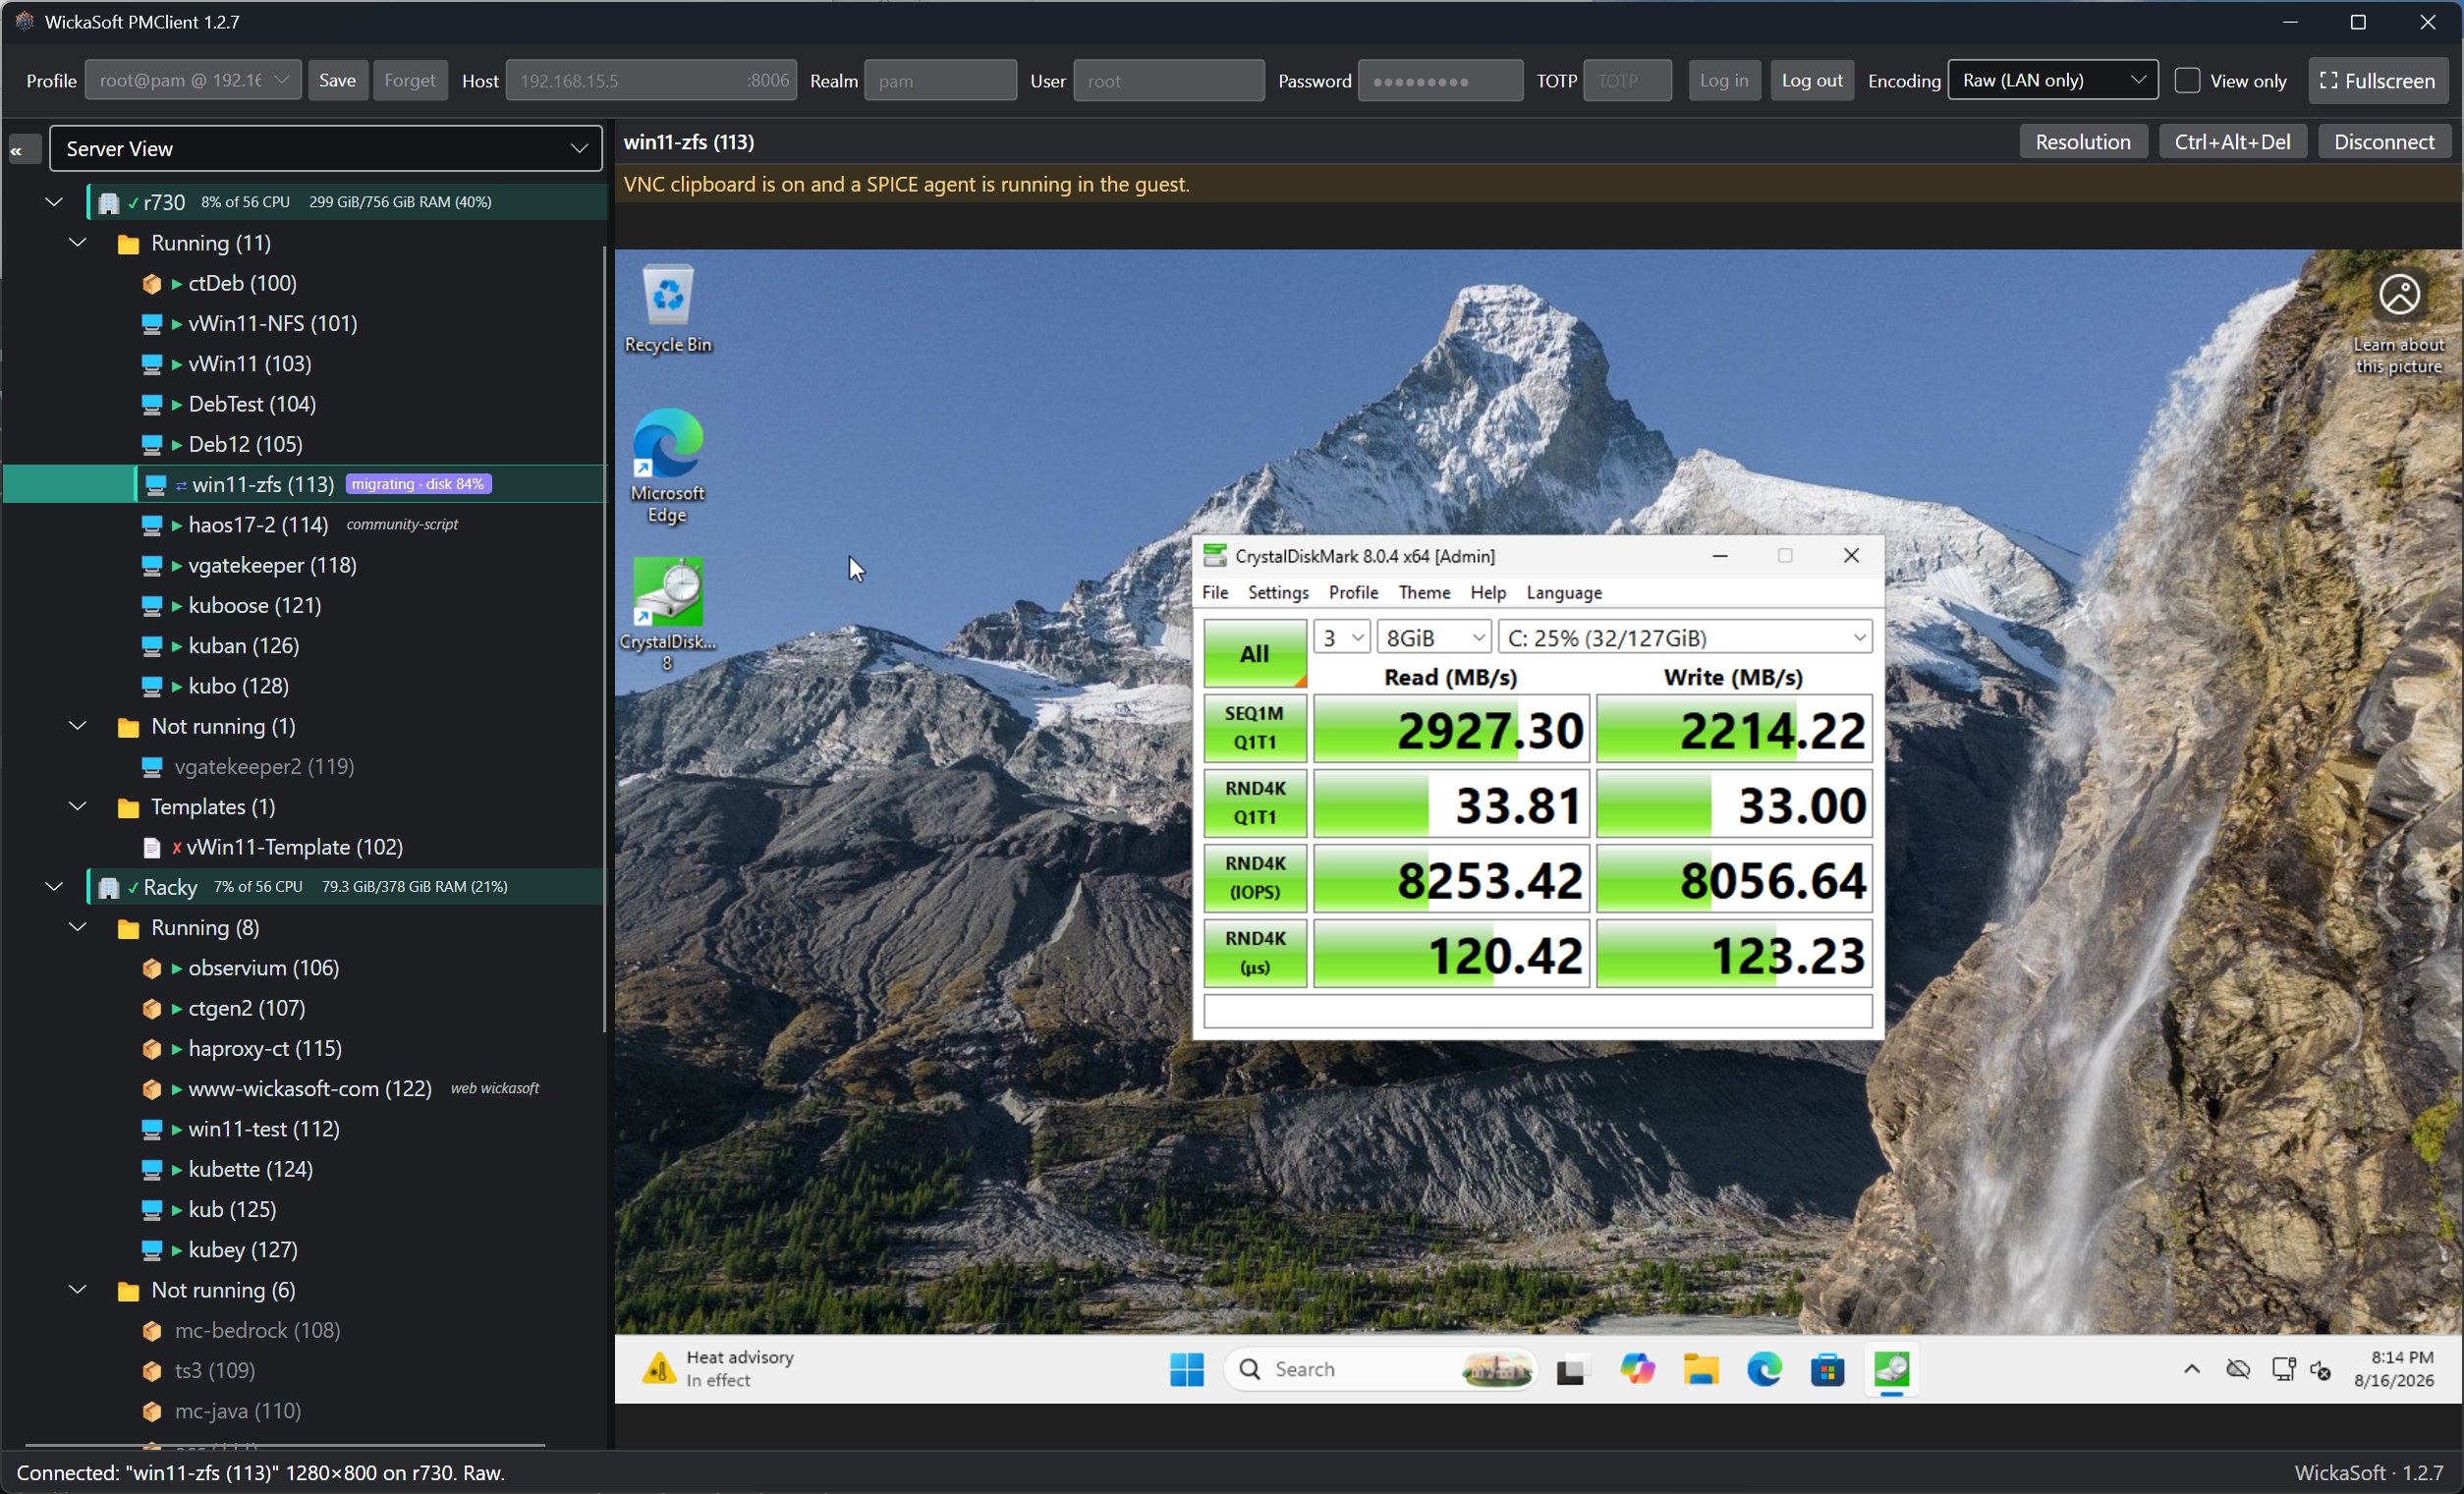
Task: Select vgatekeeper2 (119) stopped VM
Action: (x=264, y=767)
